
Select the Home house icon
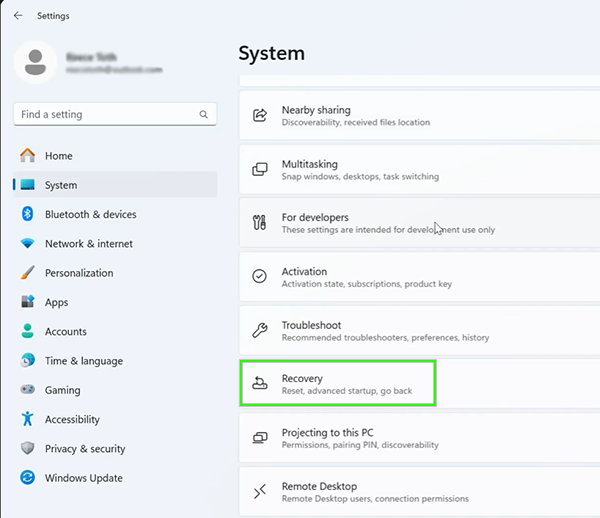[x=28, y=155]
